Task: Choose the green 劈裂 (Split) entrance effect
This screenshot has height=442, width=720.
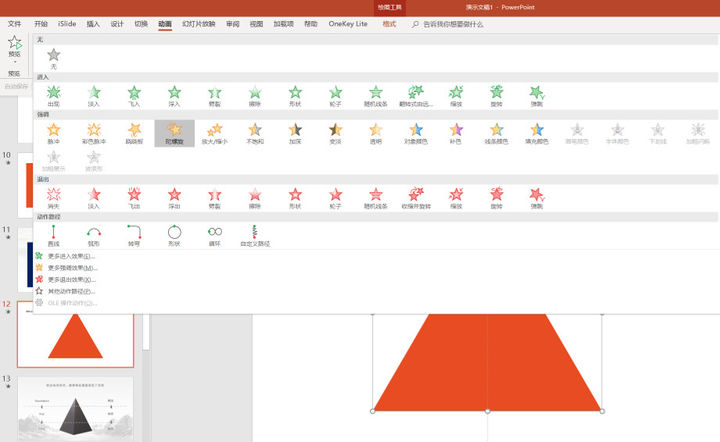Action: tap(214, 96)
